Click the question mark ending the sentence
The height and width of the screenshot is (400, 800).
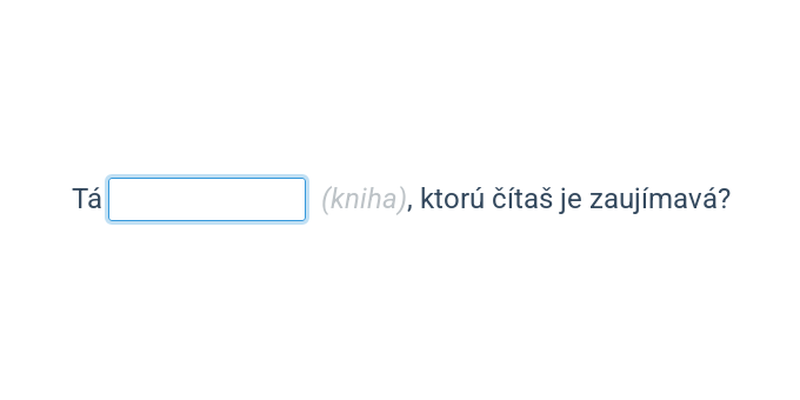click(x=723, y=199)
